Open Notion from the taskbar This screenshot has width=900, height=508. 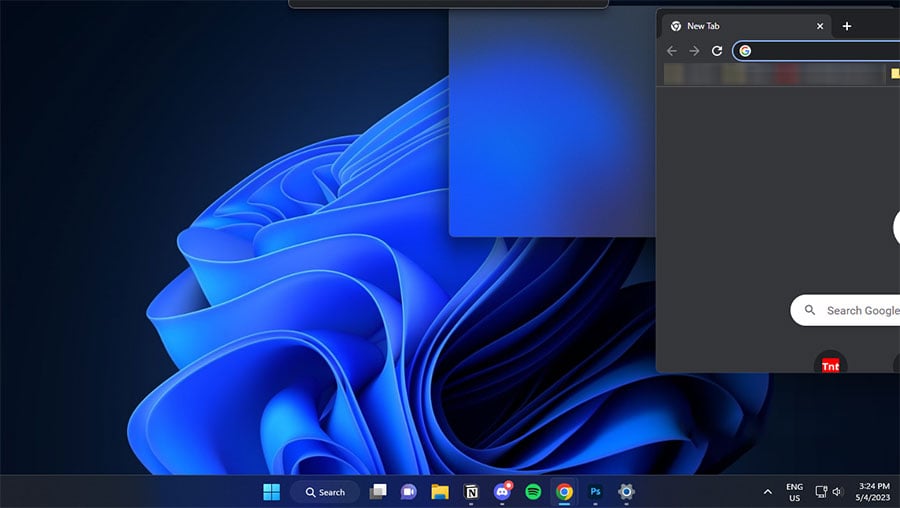[471, 492]
